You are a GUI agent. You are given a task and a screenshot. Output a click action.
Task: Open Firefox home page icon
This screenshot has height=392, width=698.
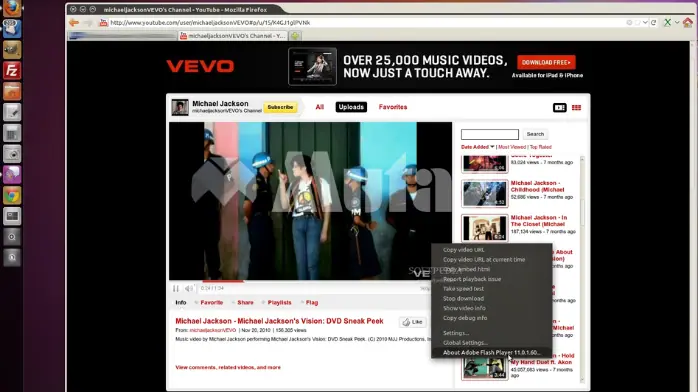pyautogui.click(x=688, y=22)
